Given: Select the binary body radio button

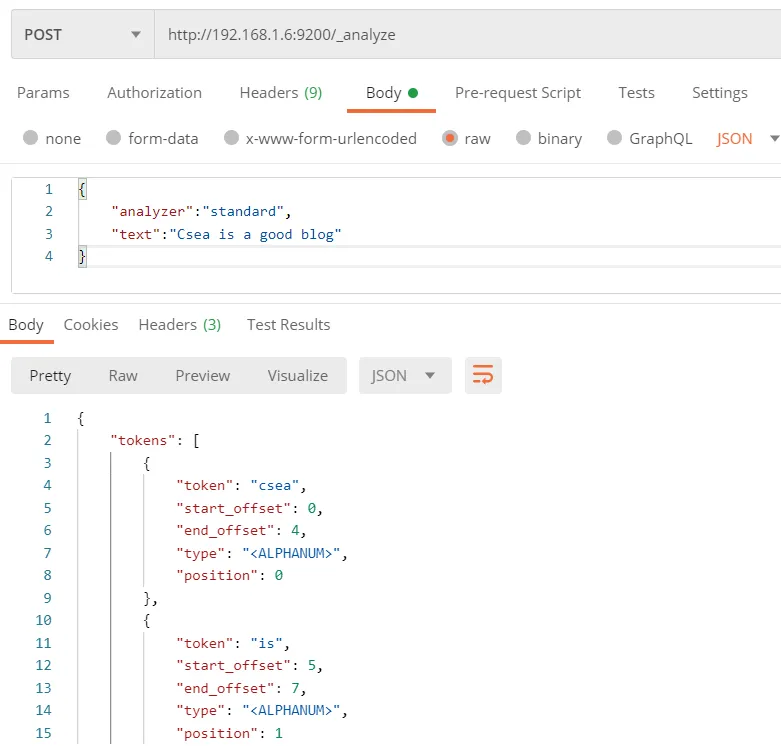Looking at the screenshot, I should pos(524,139).
